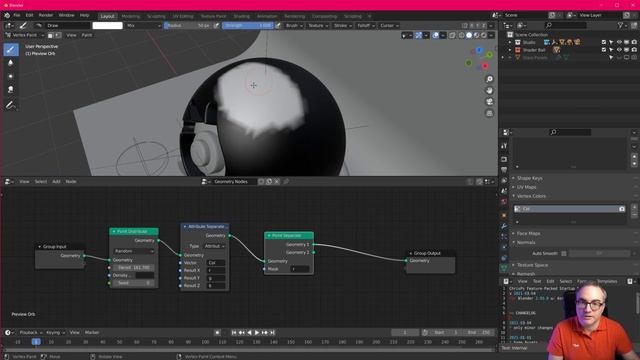Open the Render menu
This screenshot has width=640, height=360.
[46, 15]
